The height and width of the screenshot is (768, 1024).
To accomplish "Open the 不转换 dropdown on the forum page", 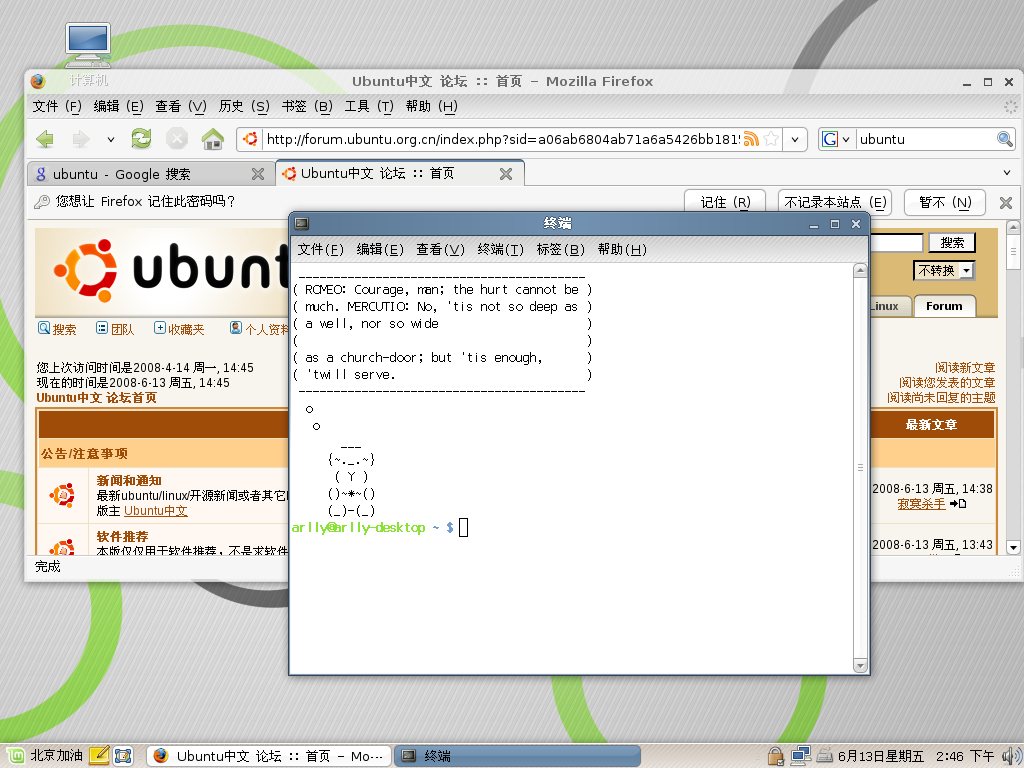I will 944,270.
